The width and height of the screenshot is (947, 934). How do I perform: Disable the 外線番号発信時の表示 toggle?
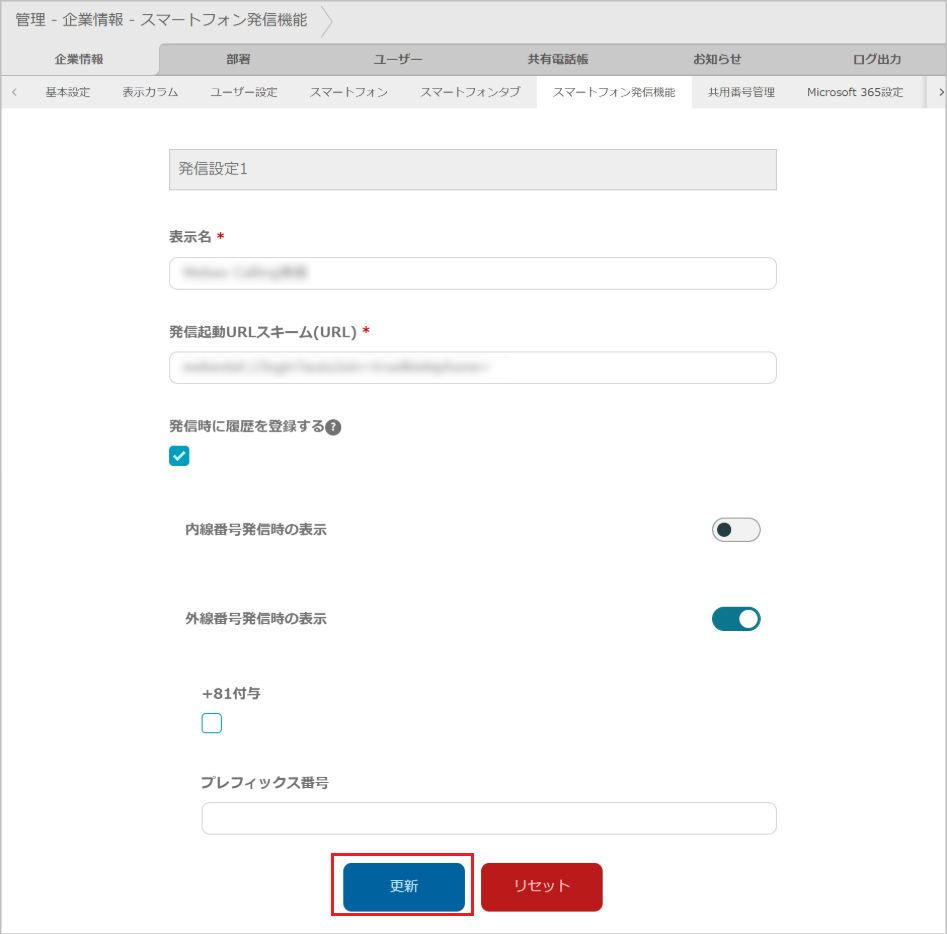[736, 619]
